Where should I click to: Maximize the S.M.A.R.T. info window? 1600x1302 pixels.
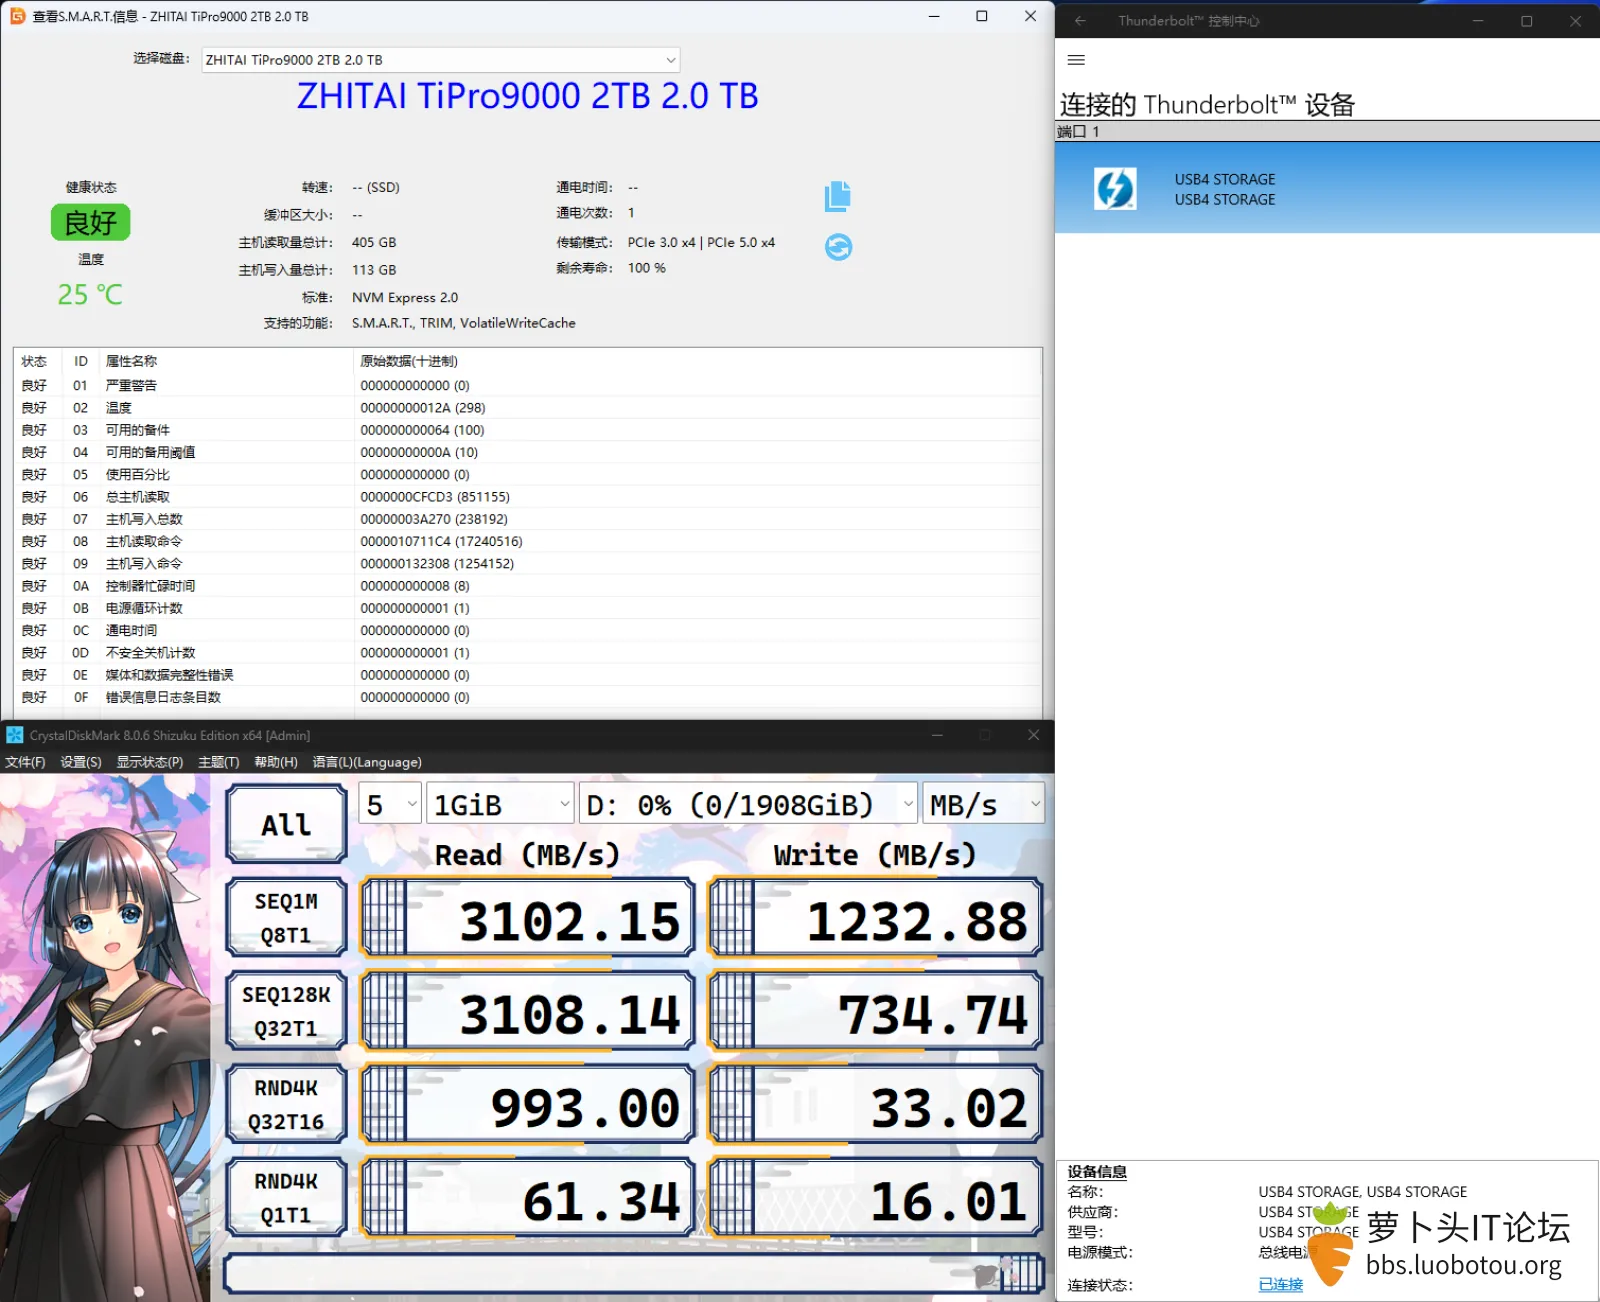tap(982, 16)
